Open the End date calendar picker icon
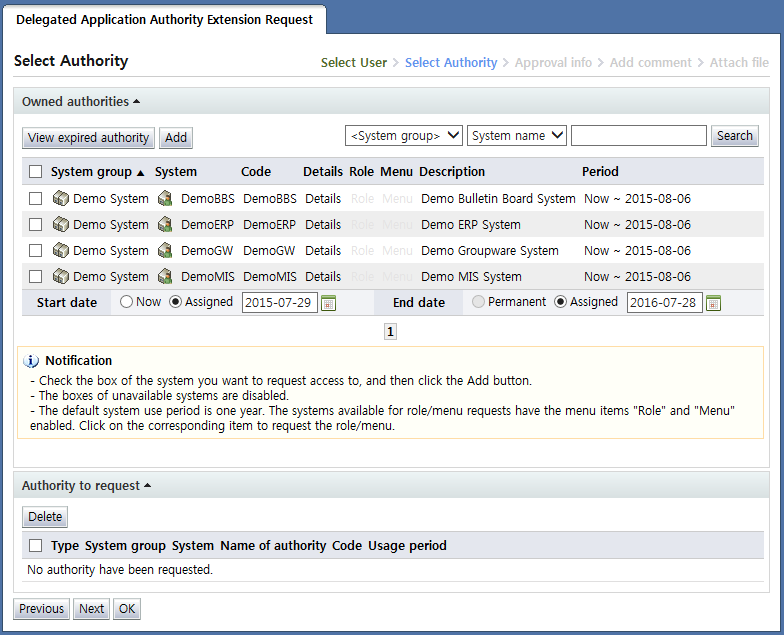 click(x=713, y=303)
